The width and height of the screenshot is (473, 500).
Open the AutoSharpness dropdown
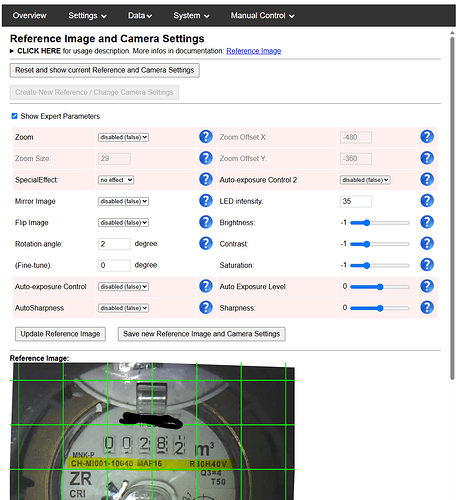click(x=123, y=308)
